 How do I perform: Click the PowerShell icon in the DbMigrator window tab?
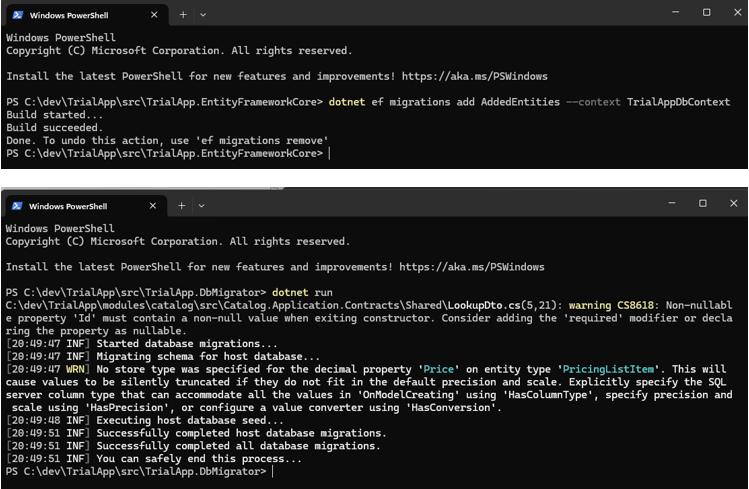point(17,206)
